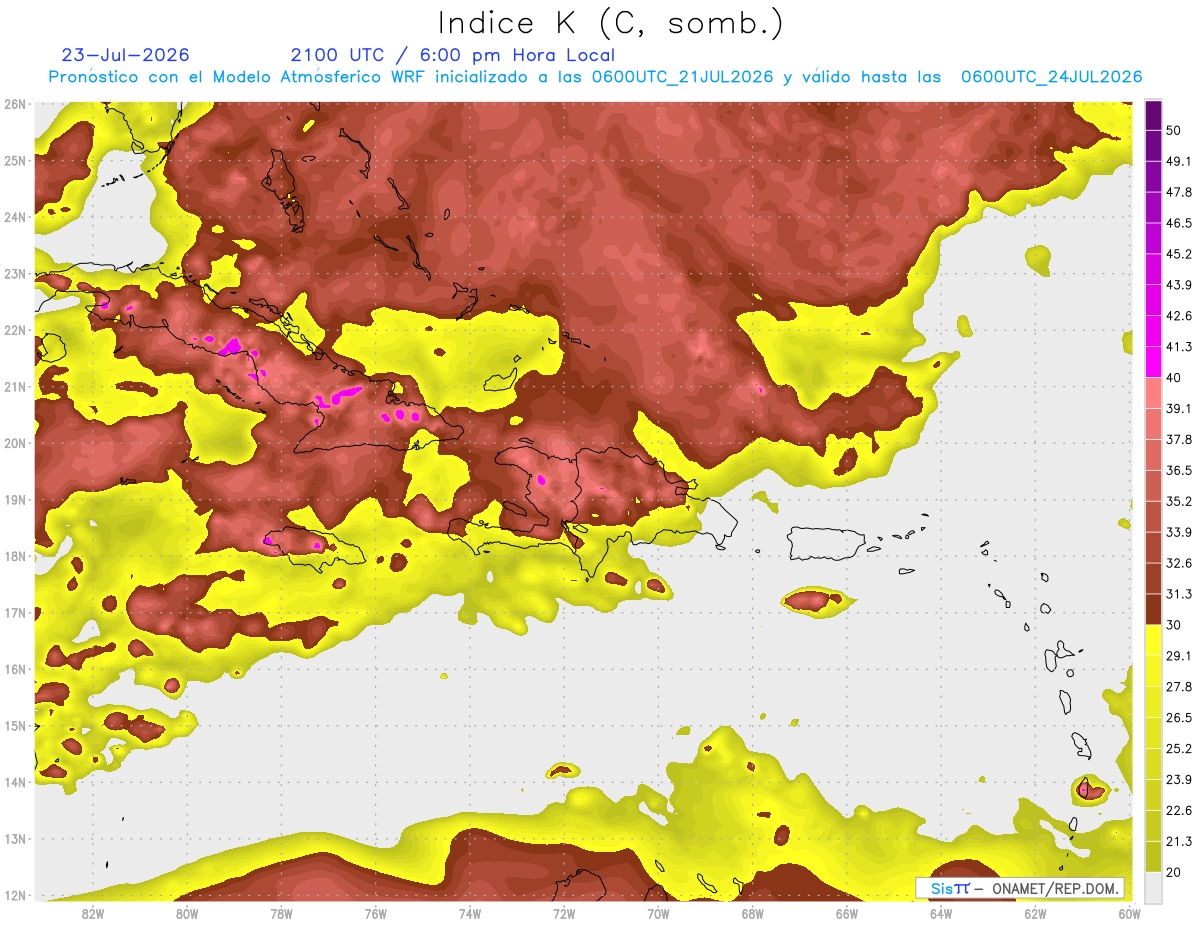Select the date label "23-Jul-2026"
This screenshot has height=927, width=1200.
125,55
